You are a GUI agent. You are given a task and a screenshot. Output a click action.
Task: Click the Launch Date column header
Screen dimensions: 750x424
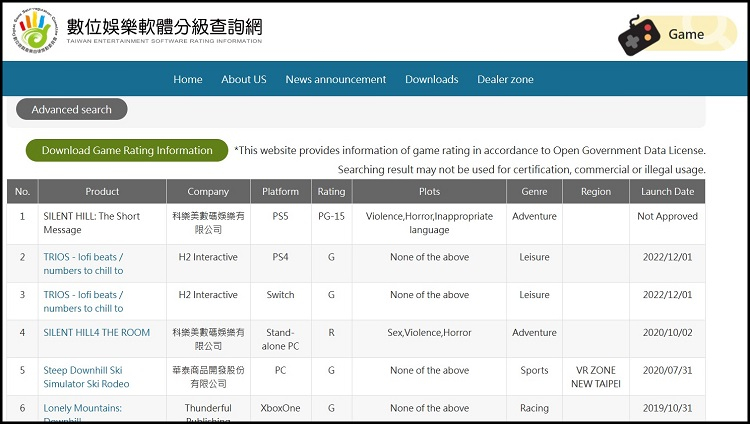(x=669, y=191)
